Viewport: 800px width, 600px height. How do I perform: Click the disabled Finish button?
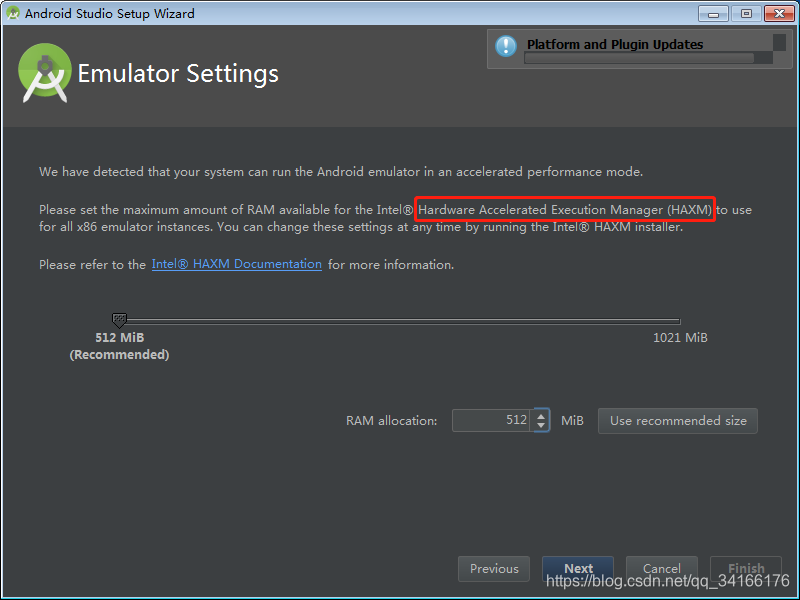(x=746, y=568)
